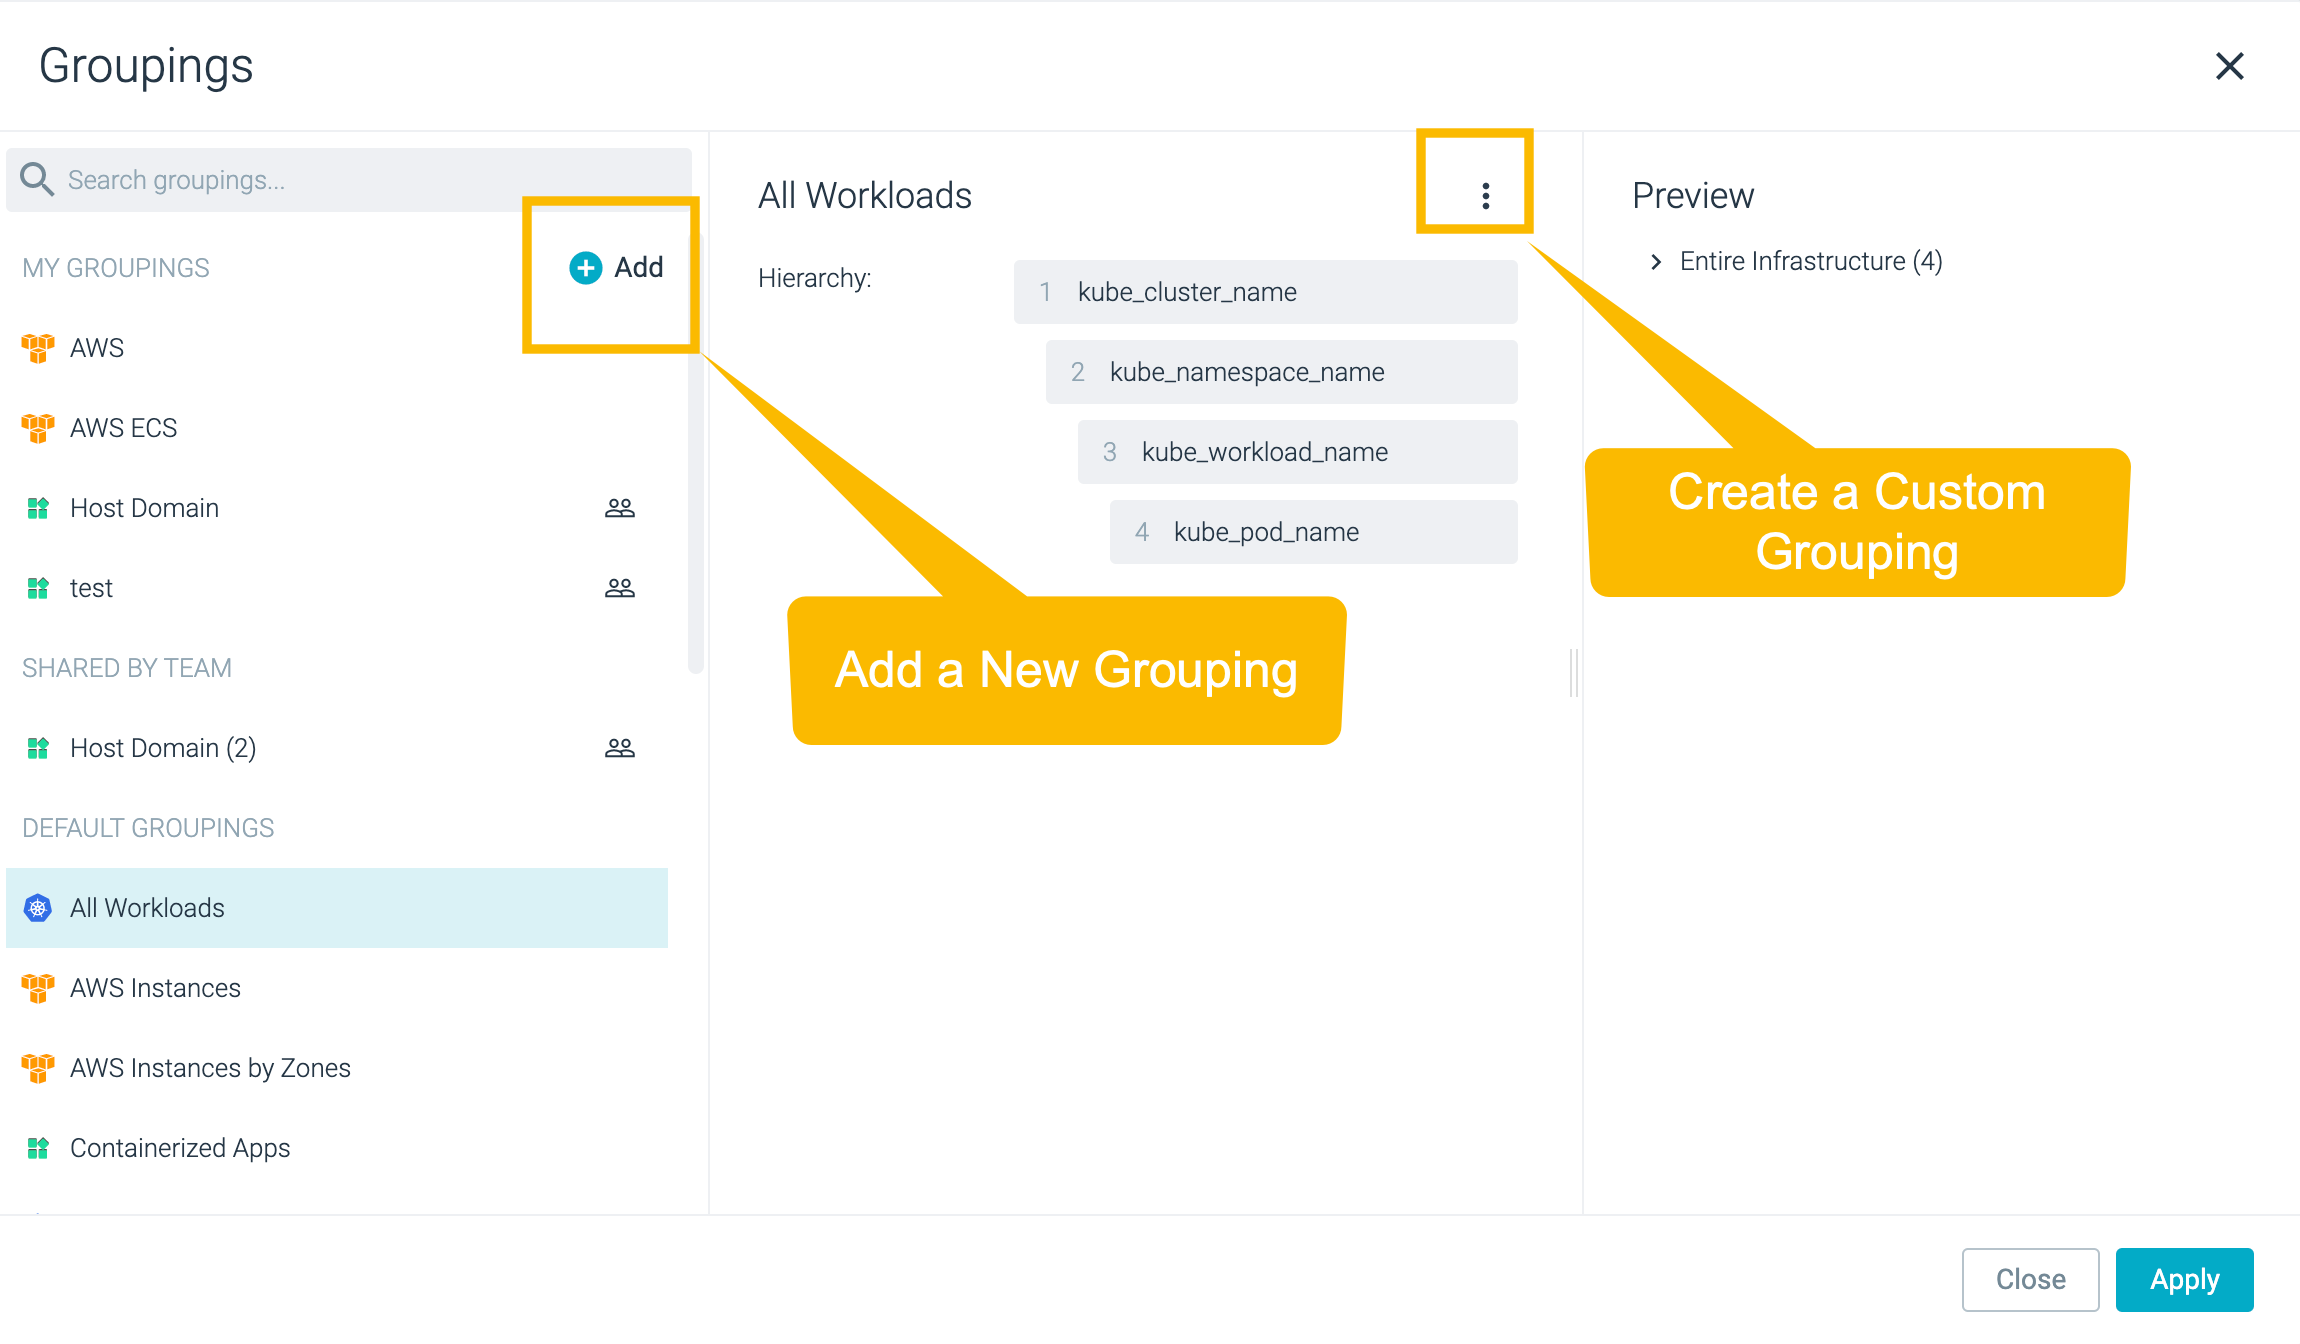This screenshot has width=2300, height=1344.
Task: Click the DEFAULT GROUPINGS section header
Action: 148,828
